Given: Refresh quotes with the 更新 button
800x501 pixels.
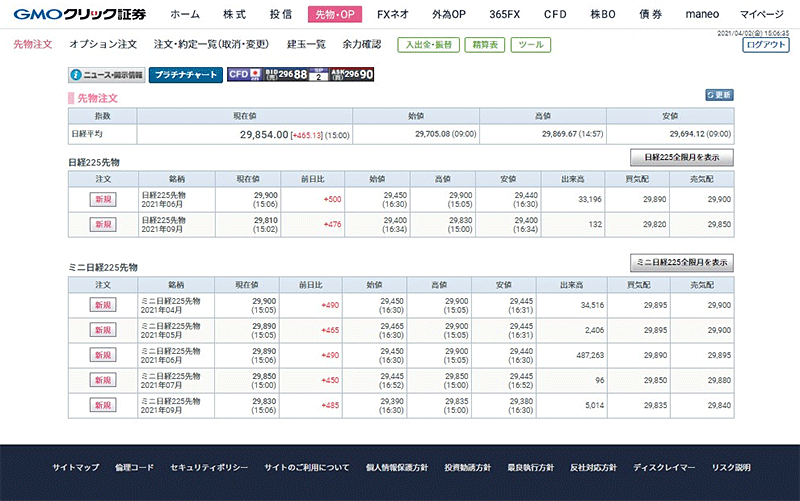Looking at the screenshot, I should tap(719, 95).
